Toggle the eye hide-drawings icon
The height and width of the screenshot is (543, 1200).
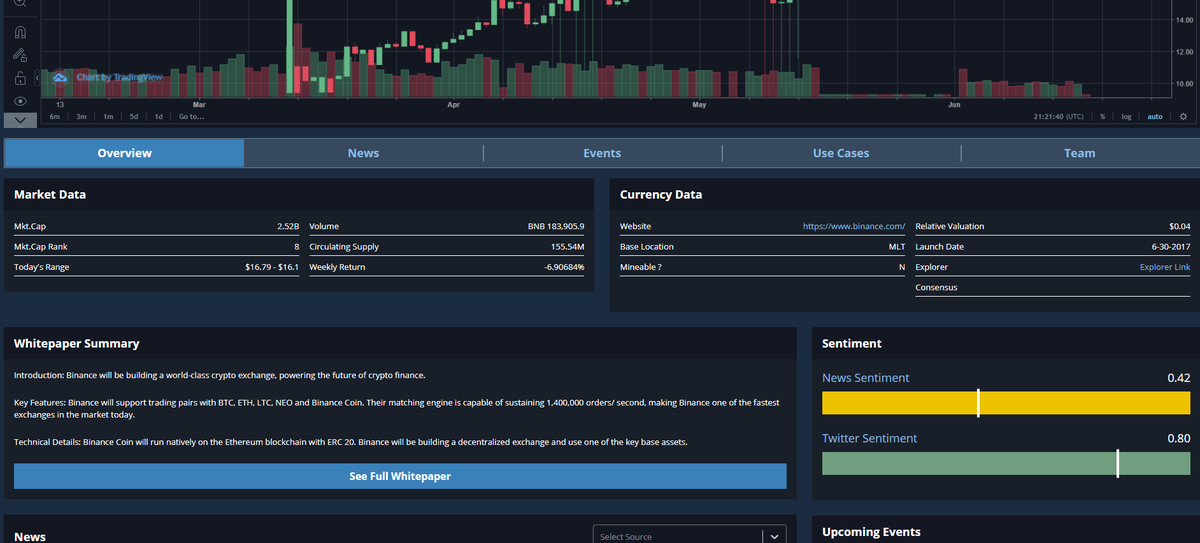(20, 101)
